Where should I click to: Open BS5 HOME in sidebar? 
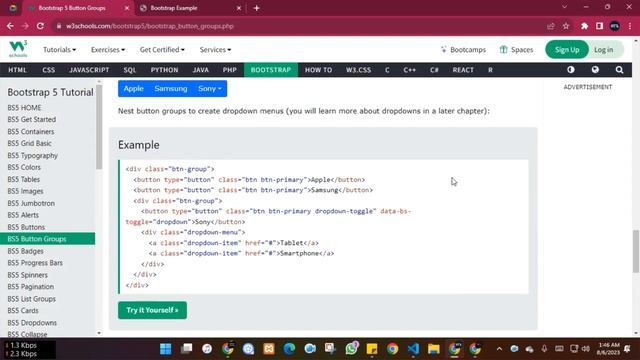(24, 108)
